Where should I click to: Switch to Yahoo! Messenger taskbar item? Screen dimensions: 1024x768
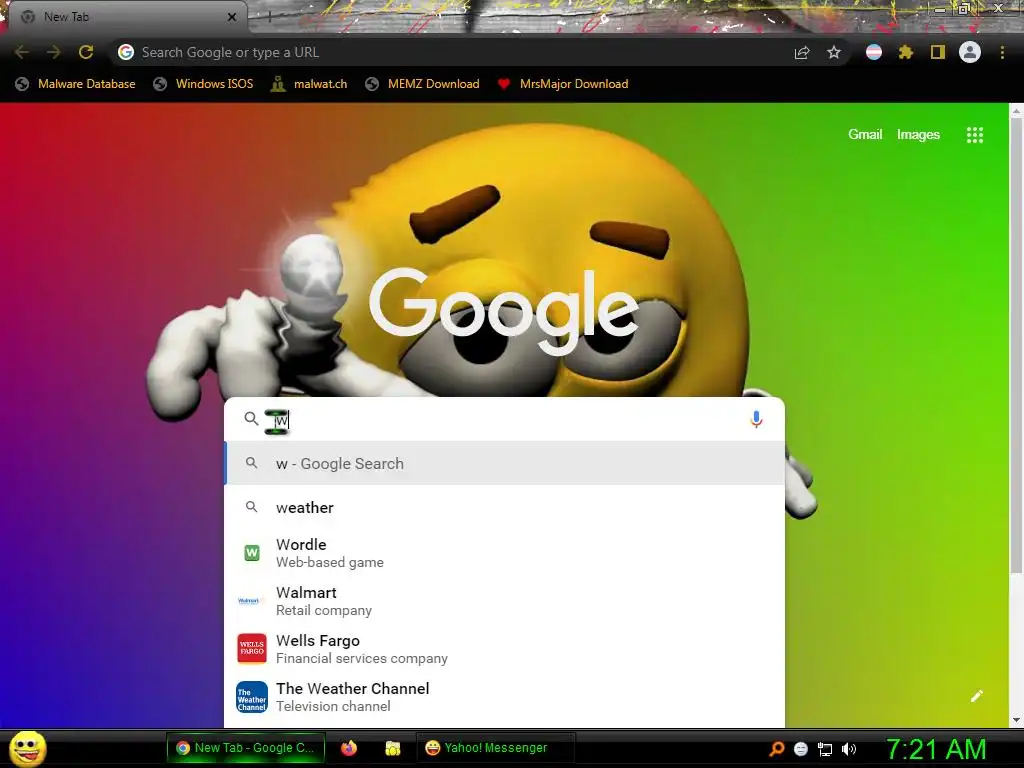click(x=496, y=748)
